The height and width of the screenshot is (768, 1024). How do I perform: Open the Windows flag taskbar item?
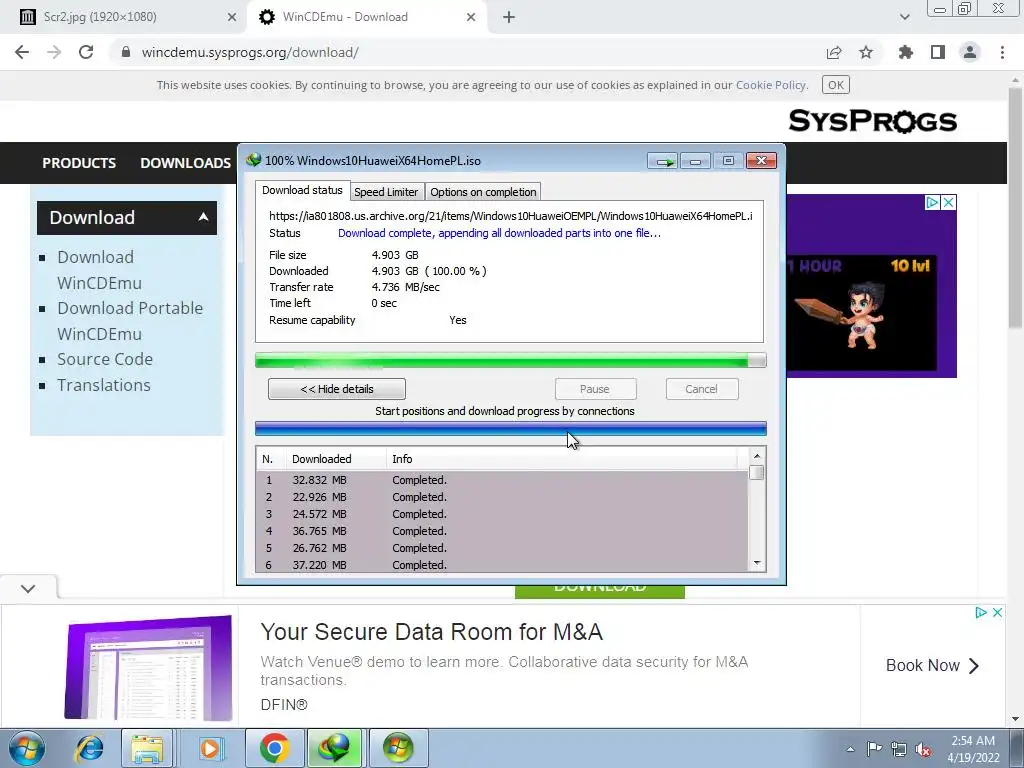point(398,748)
